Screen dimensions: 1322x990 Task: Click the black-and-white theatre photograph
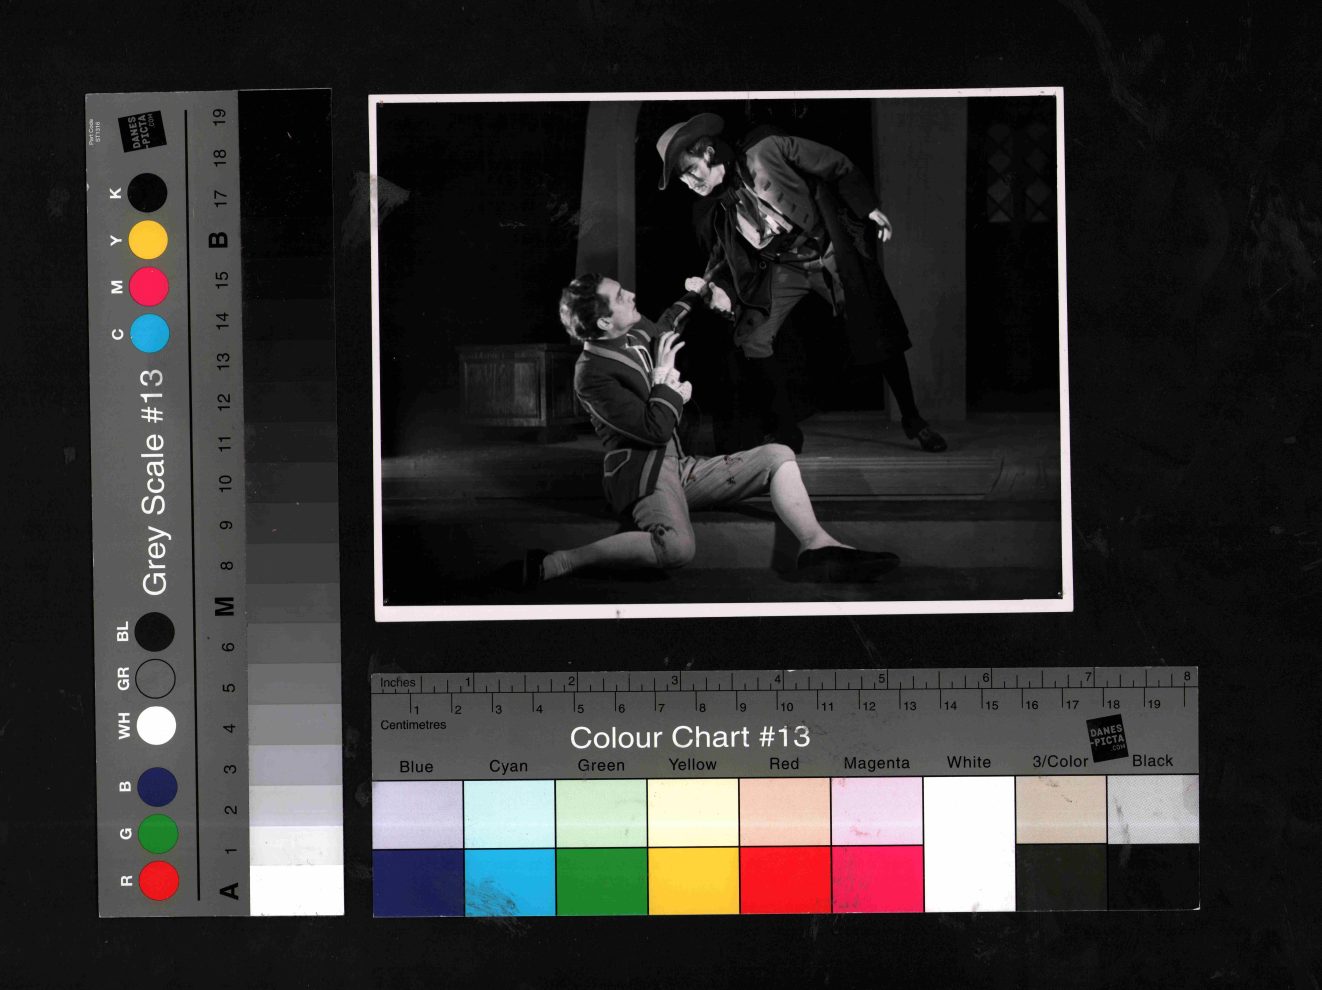(720, 353)
